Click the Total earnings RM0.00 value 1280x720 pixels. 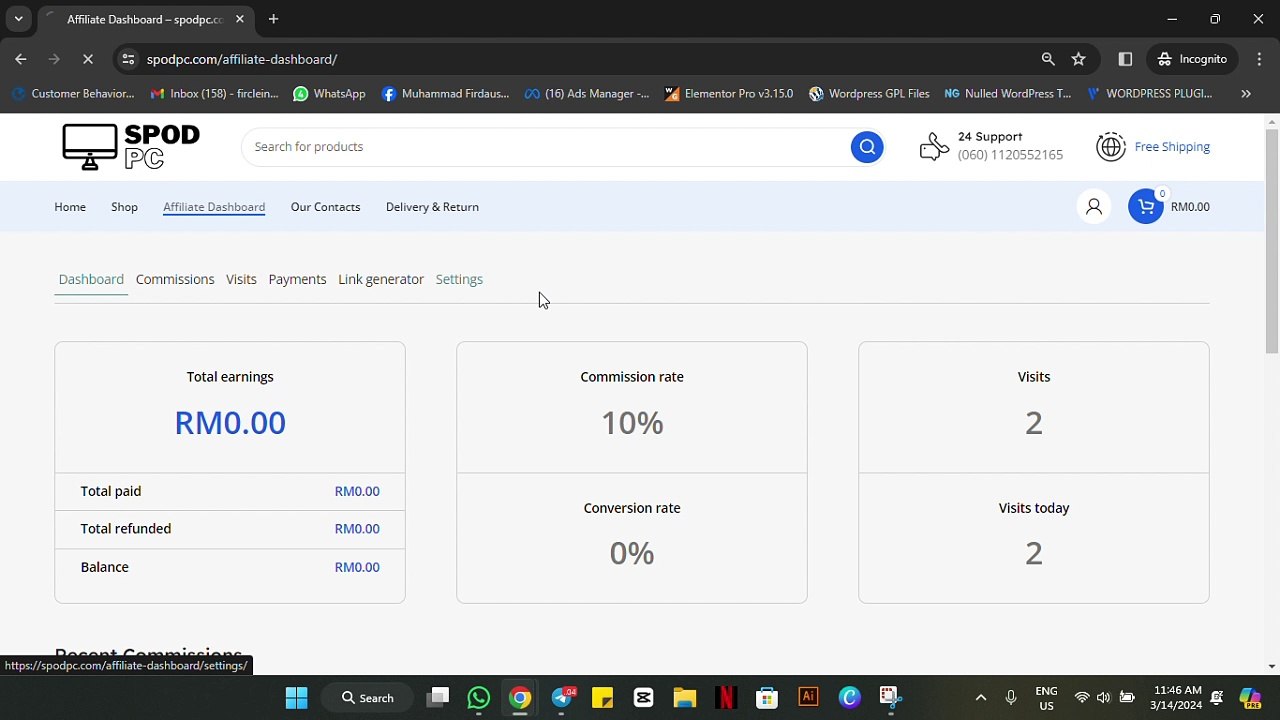(x=230, y=423)
